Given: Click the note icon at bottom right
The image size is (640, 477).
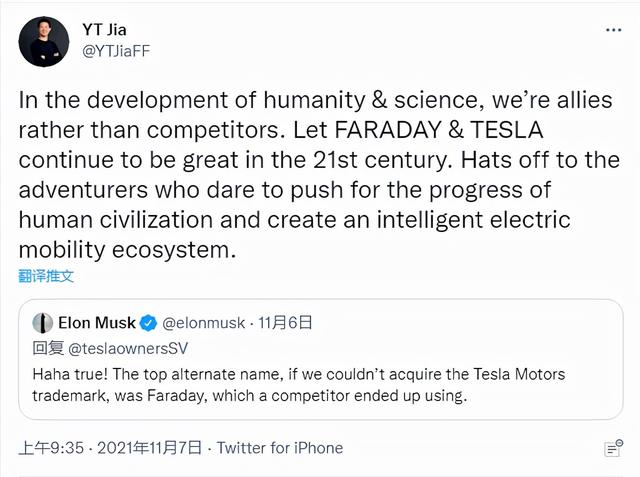Looking at the screenshot, I should (612, 448).
